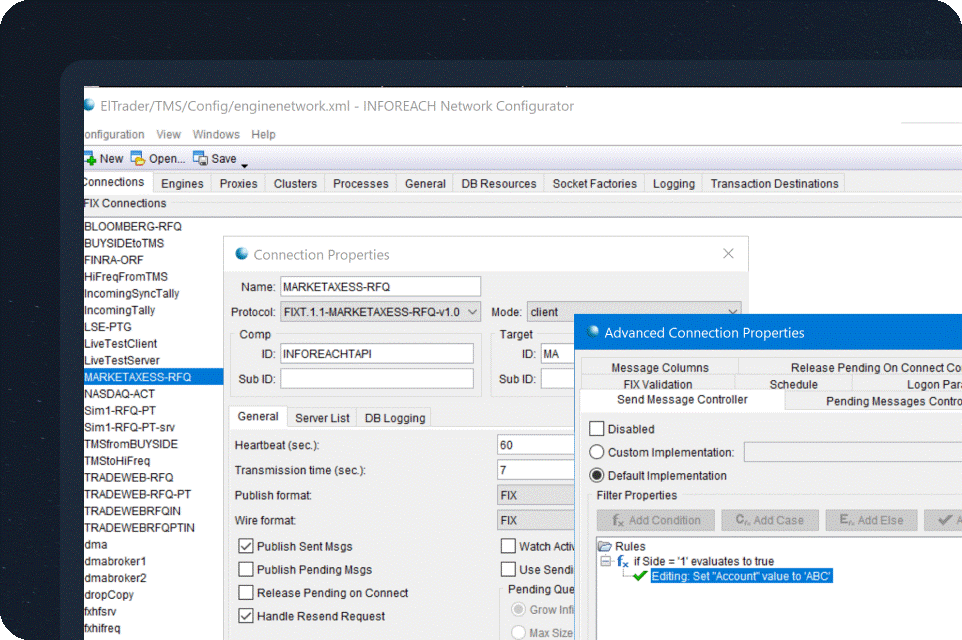This screenshot has width=962, height=640.
Task: Open the Save button dropdown arrow
Action: click(x=244, y=164)
